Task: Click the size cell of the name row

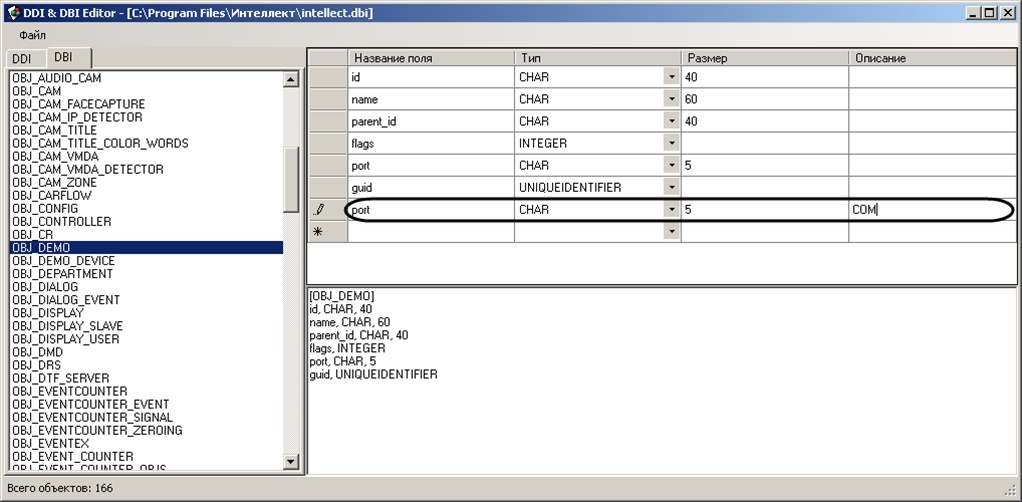Action: point(765,99)
